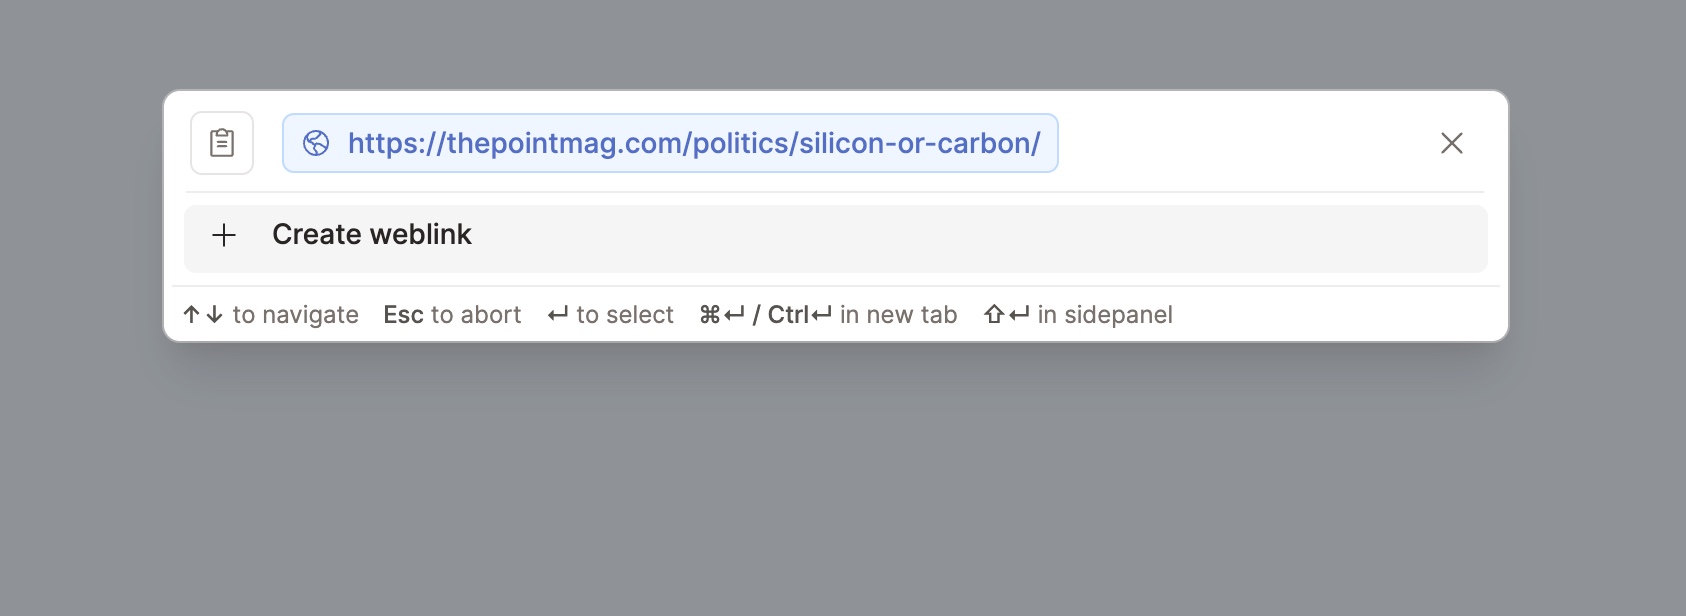The image size is (1686, 616).
Task: Click the thepointmag.com URL text
Action: (693, 143)
